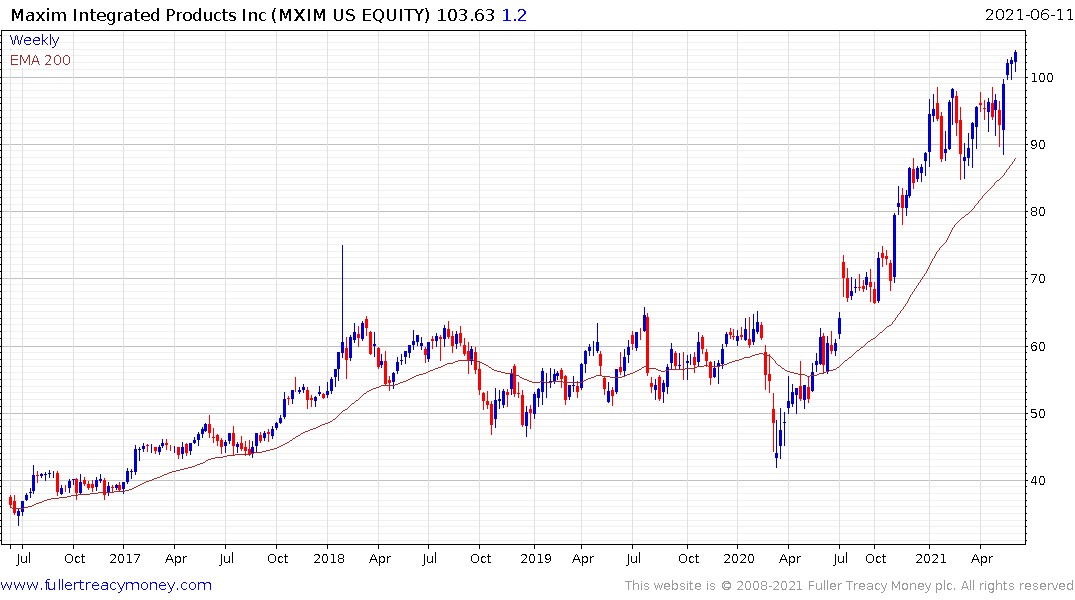The image size is (1075, 600).
Task: Click the 2019 year label on time axis
Action: coord(535,558)
